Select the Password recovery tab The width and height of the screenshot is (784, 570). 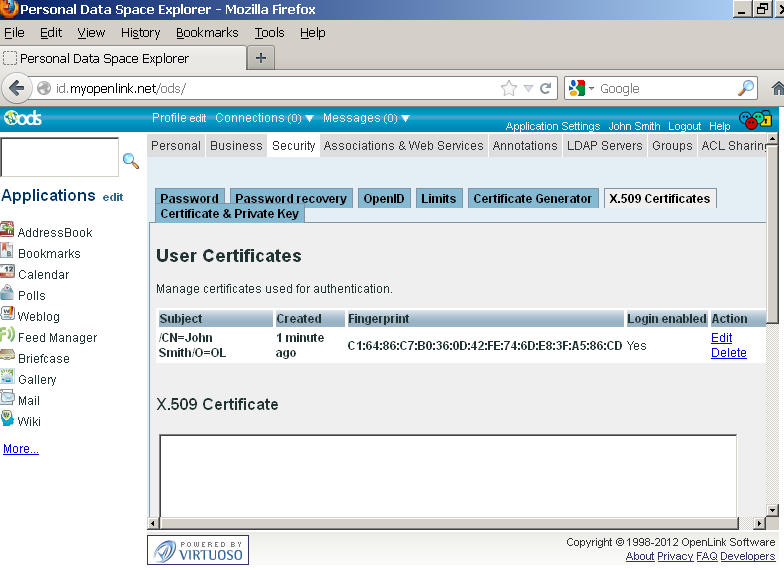[x=291, y=198]
